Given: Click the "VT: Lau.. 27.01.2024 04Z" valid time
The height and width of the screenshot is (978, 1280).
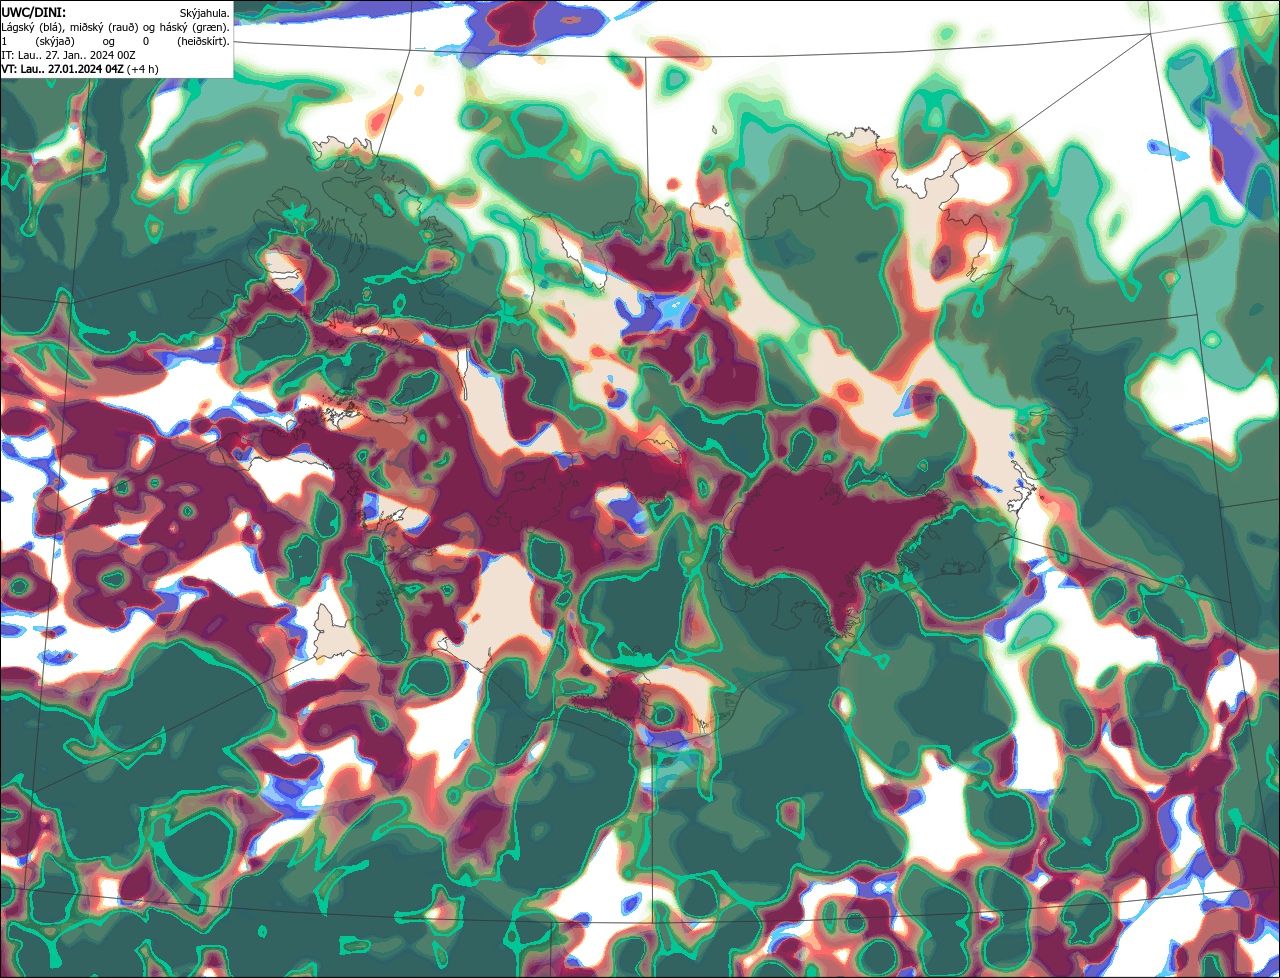Looking at the screenshot, I should tap(62, 69).
